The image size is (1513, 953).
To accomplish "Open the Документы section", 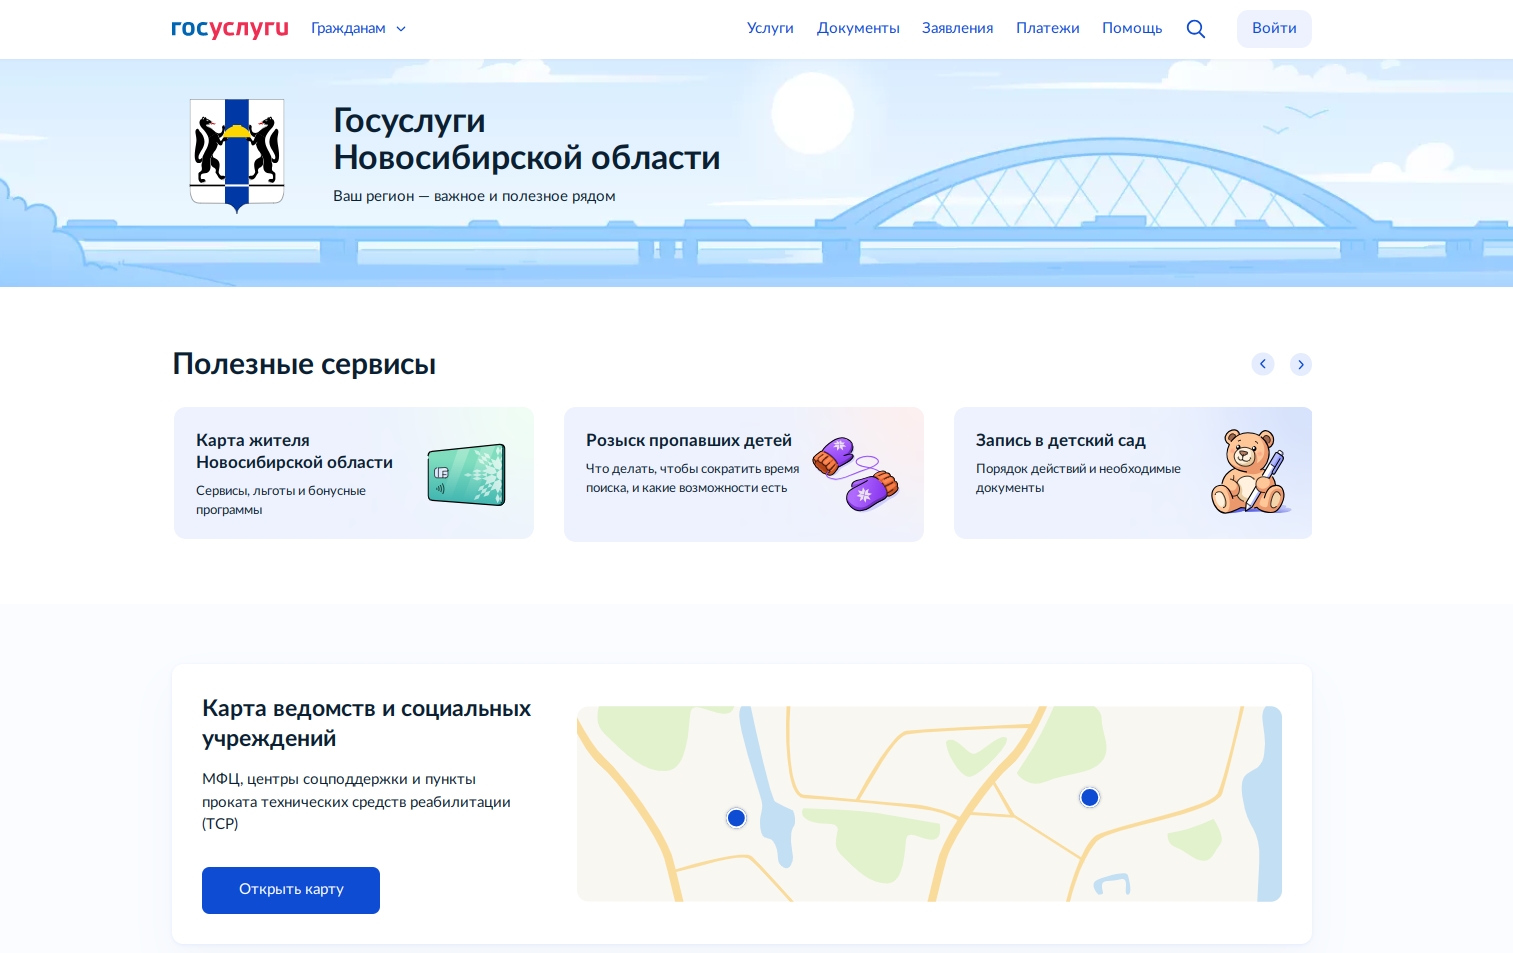I will 857,28.
